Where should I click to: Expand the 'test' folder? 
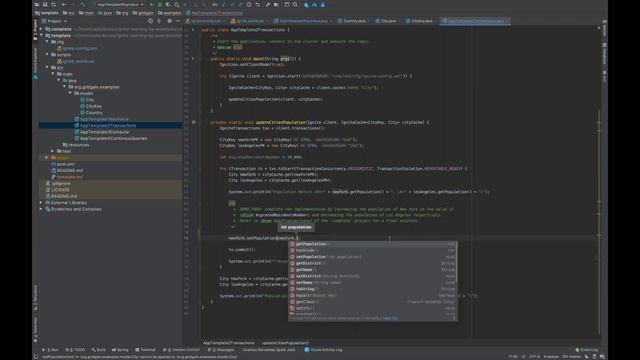pos(53,151)
